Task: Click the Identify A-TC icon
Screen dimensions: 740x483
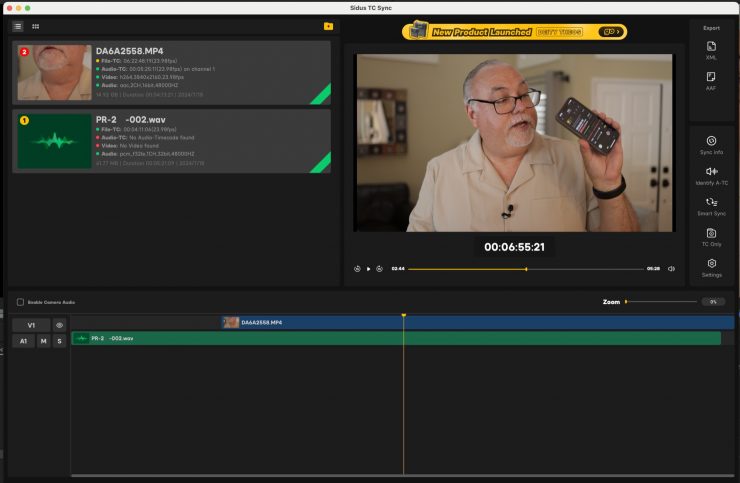Action: click(x=711, y=175)
